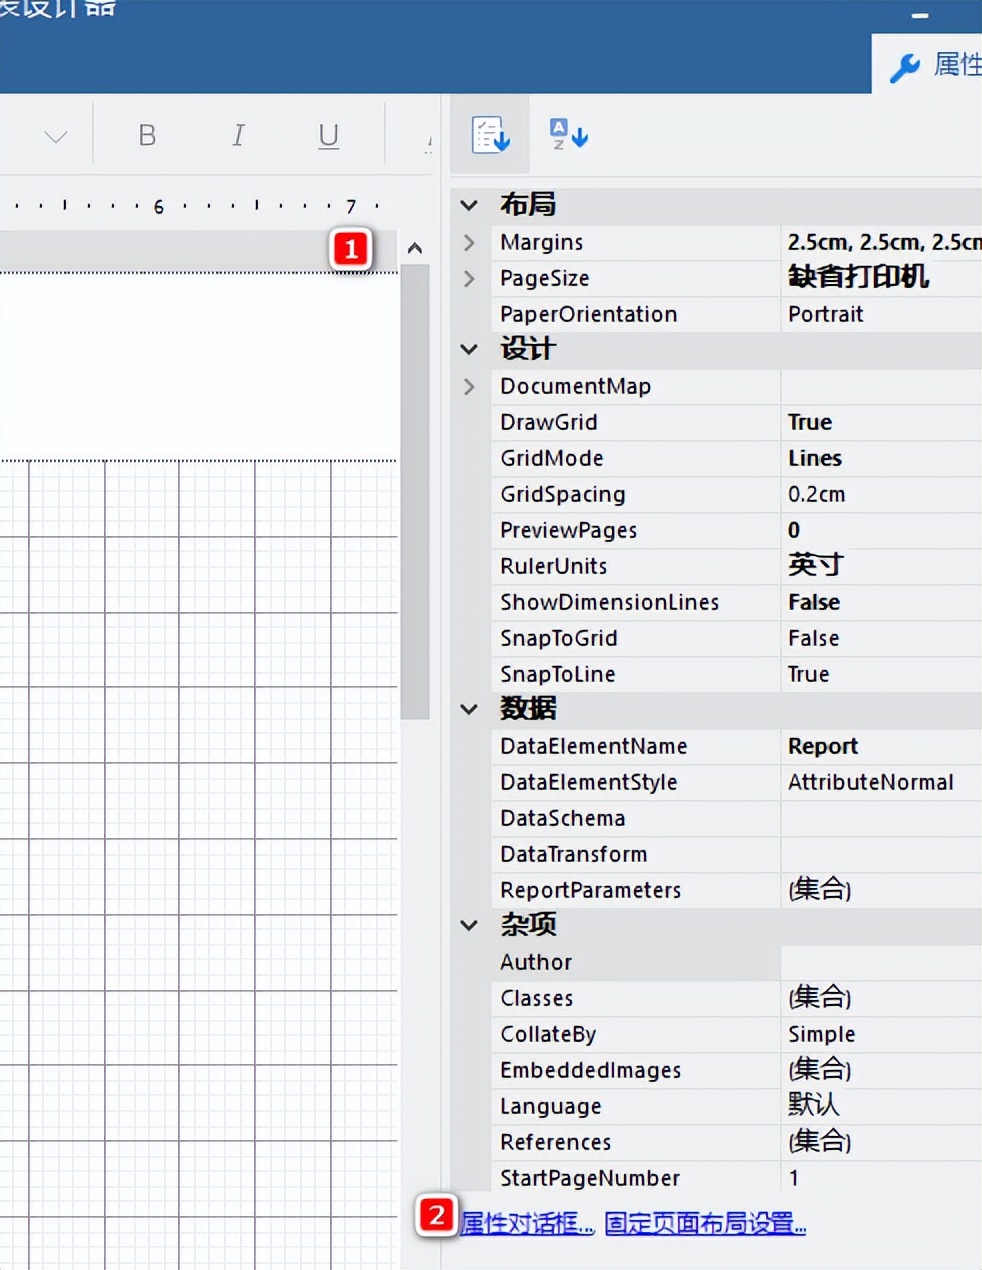982x1270 pixels.
Task: Click the vertical scrollbar thumb of designer
Action: (x=415, y=490)
